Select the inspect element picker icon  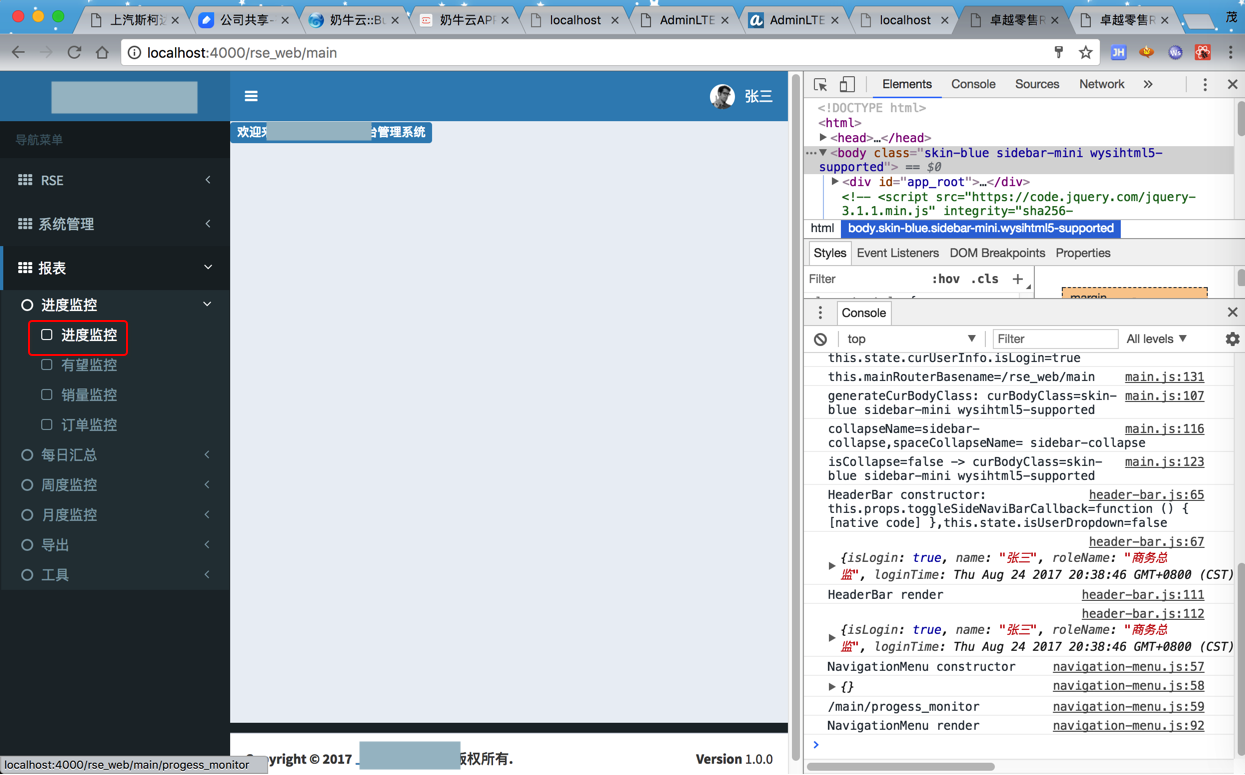pos(820,85)
